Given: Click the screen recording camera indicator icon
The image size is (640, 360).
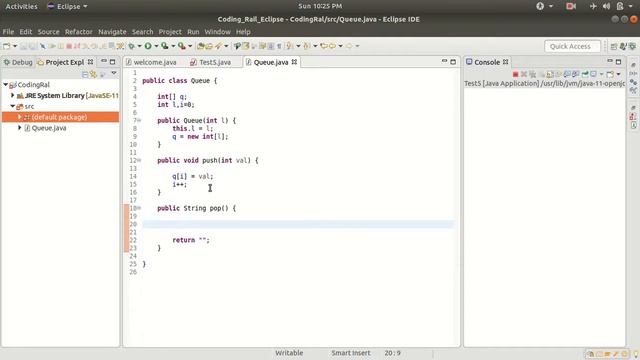Looking at the screenshot, I should coord(571,6).
